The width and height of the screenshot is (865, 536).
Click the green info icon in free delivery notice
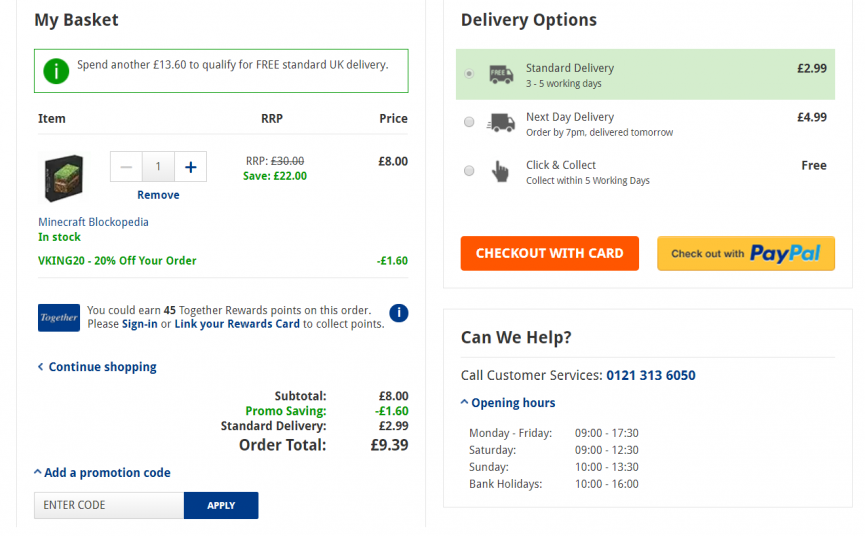(x=56, y=71)
